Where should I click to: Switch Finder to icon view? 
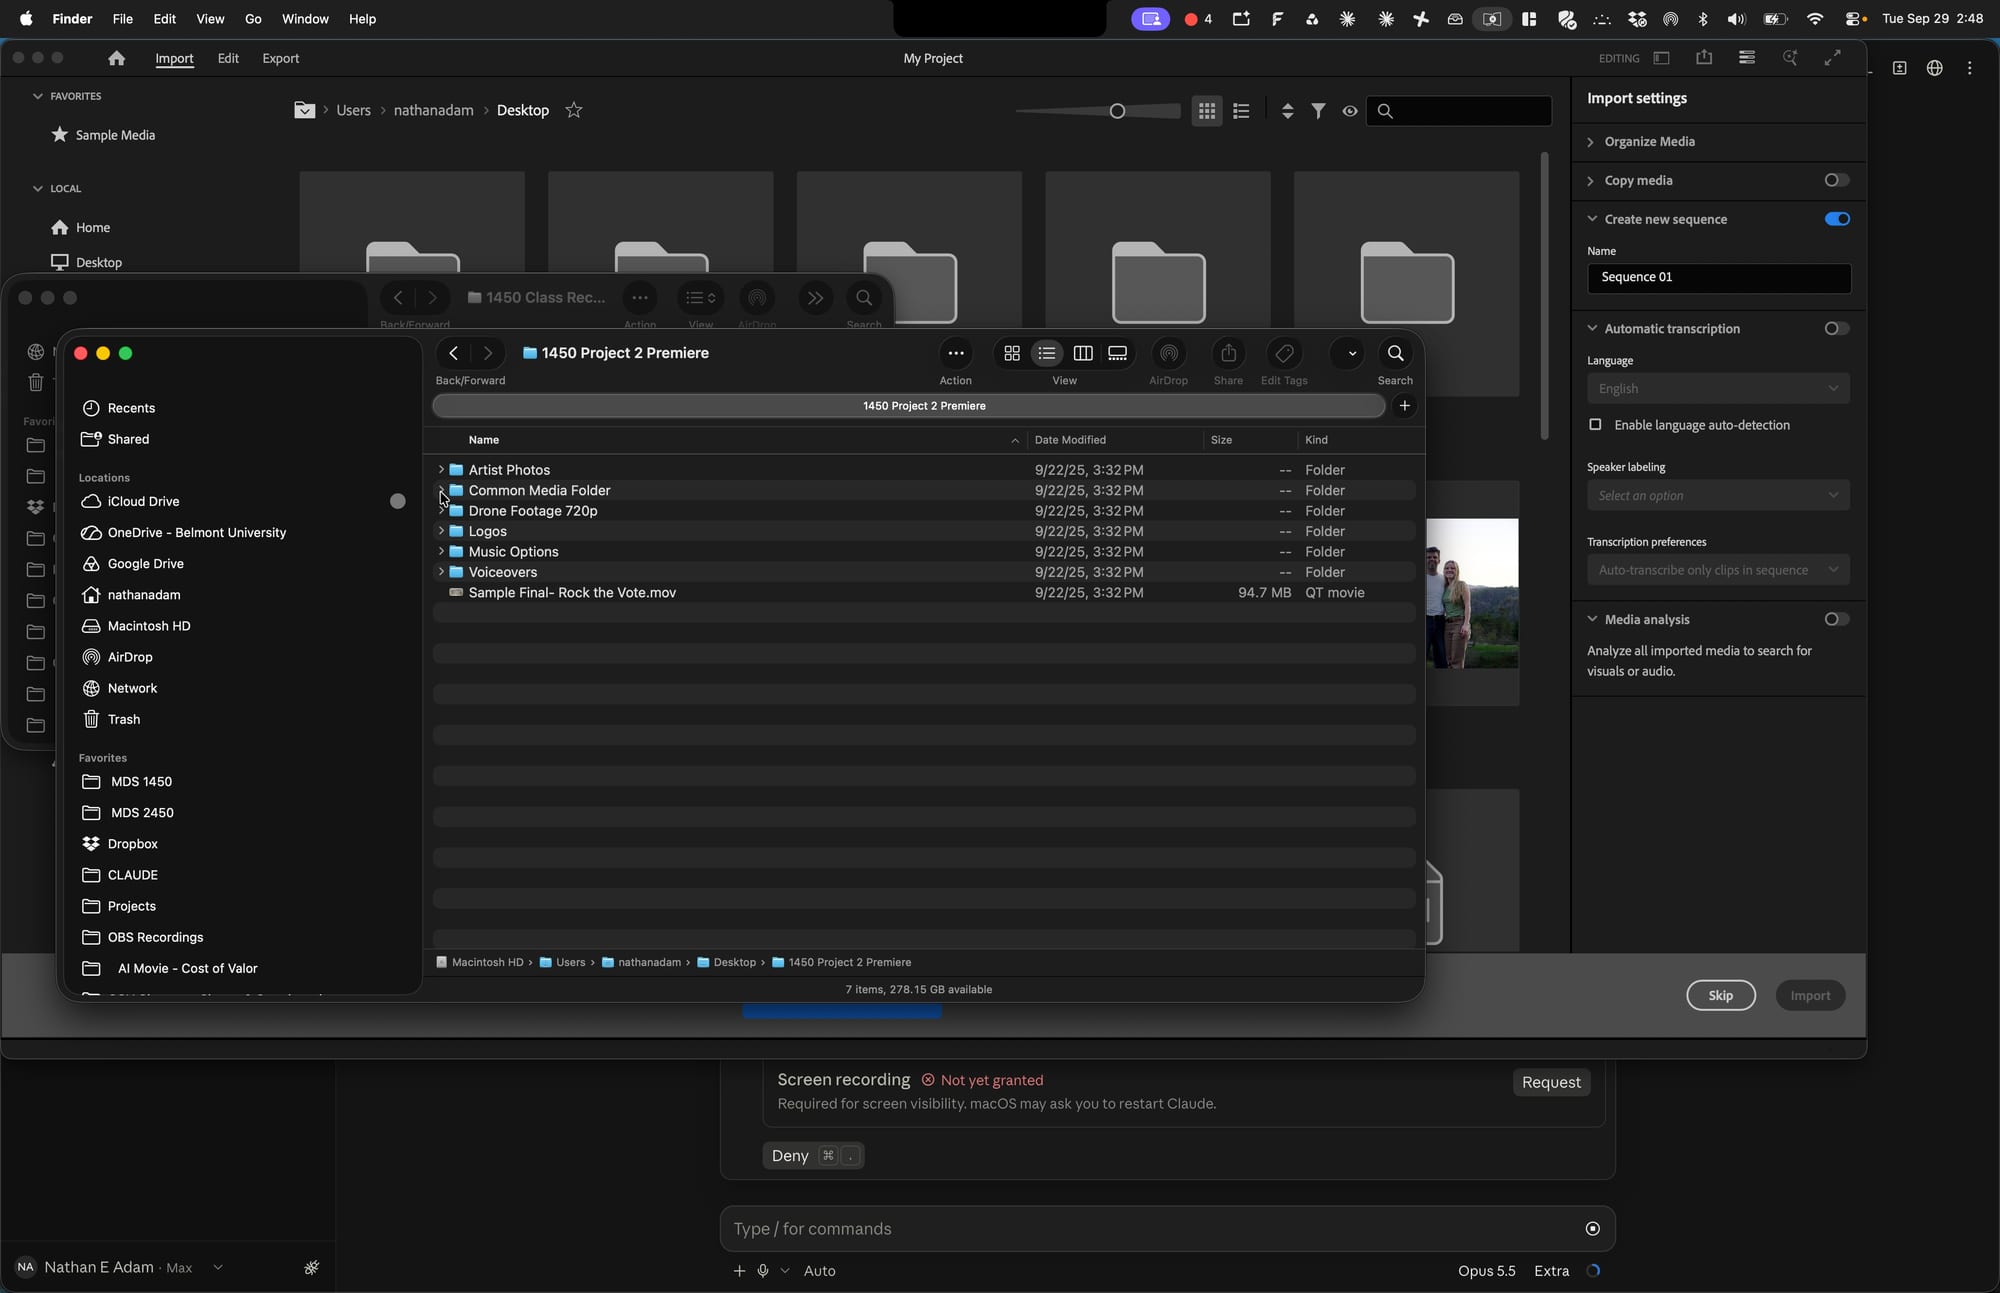click(x=1012, y=353)
